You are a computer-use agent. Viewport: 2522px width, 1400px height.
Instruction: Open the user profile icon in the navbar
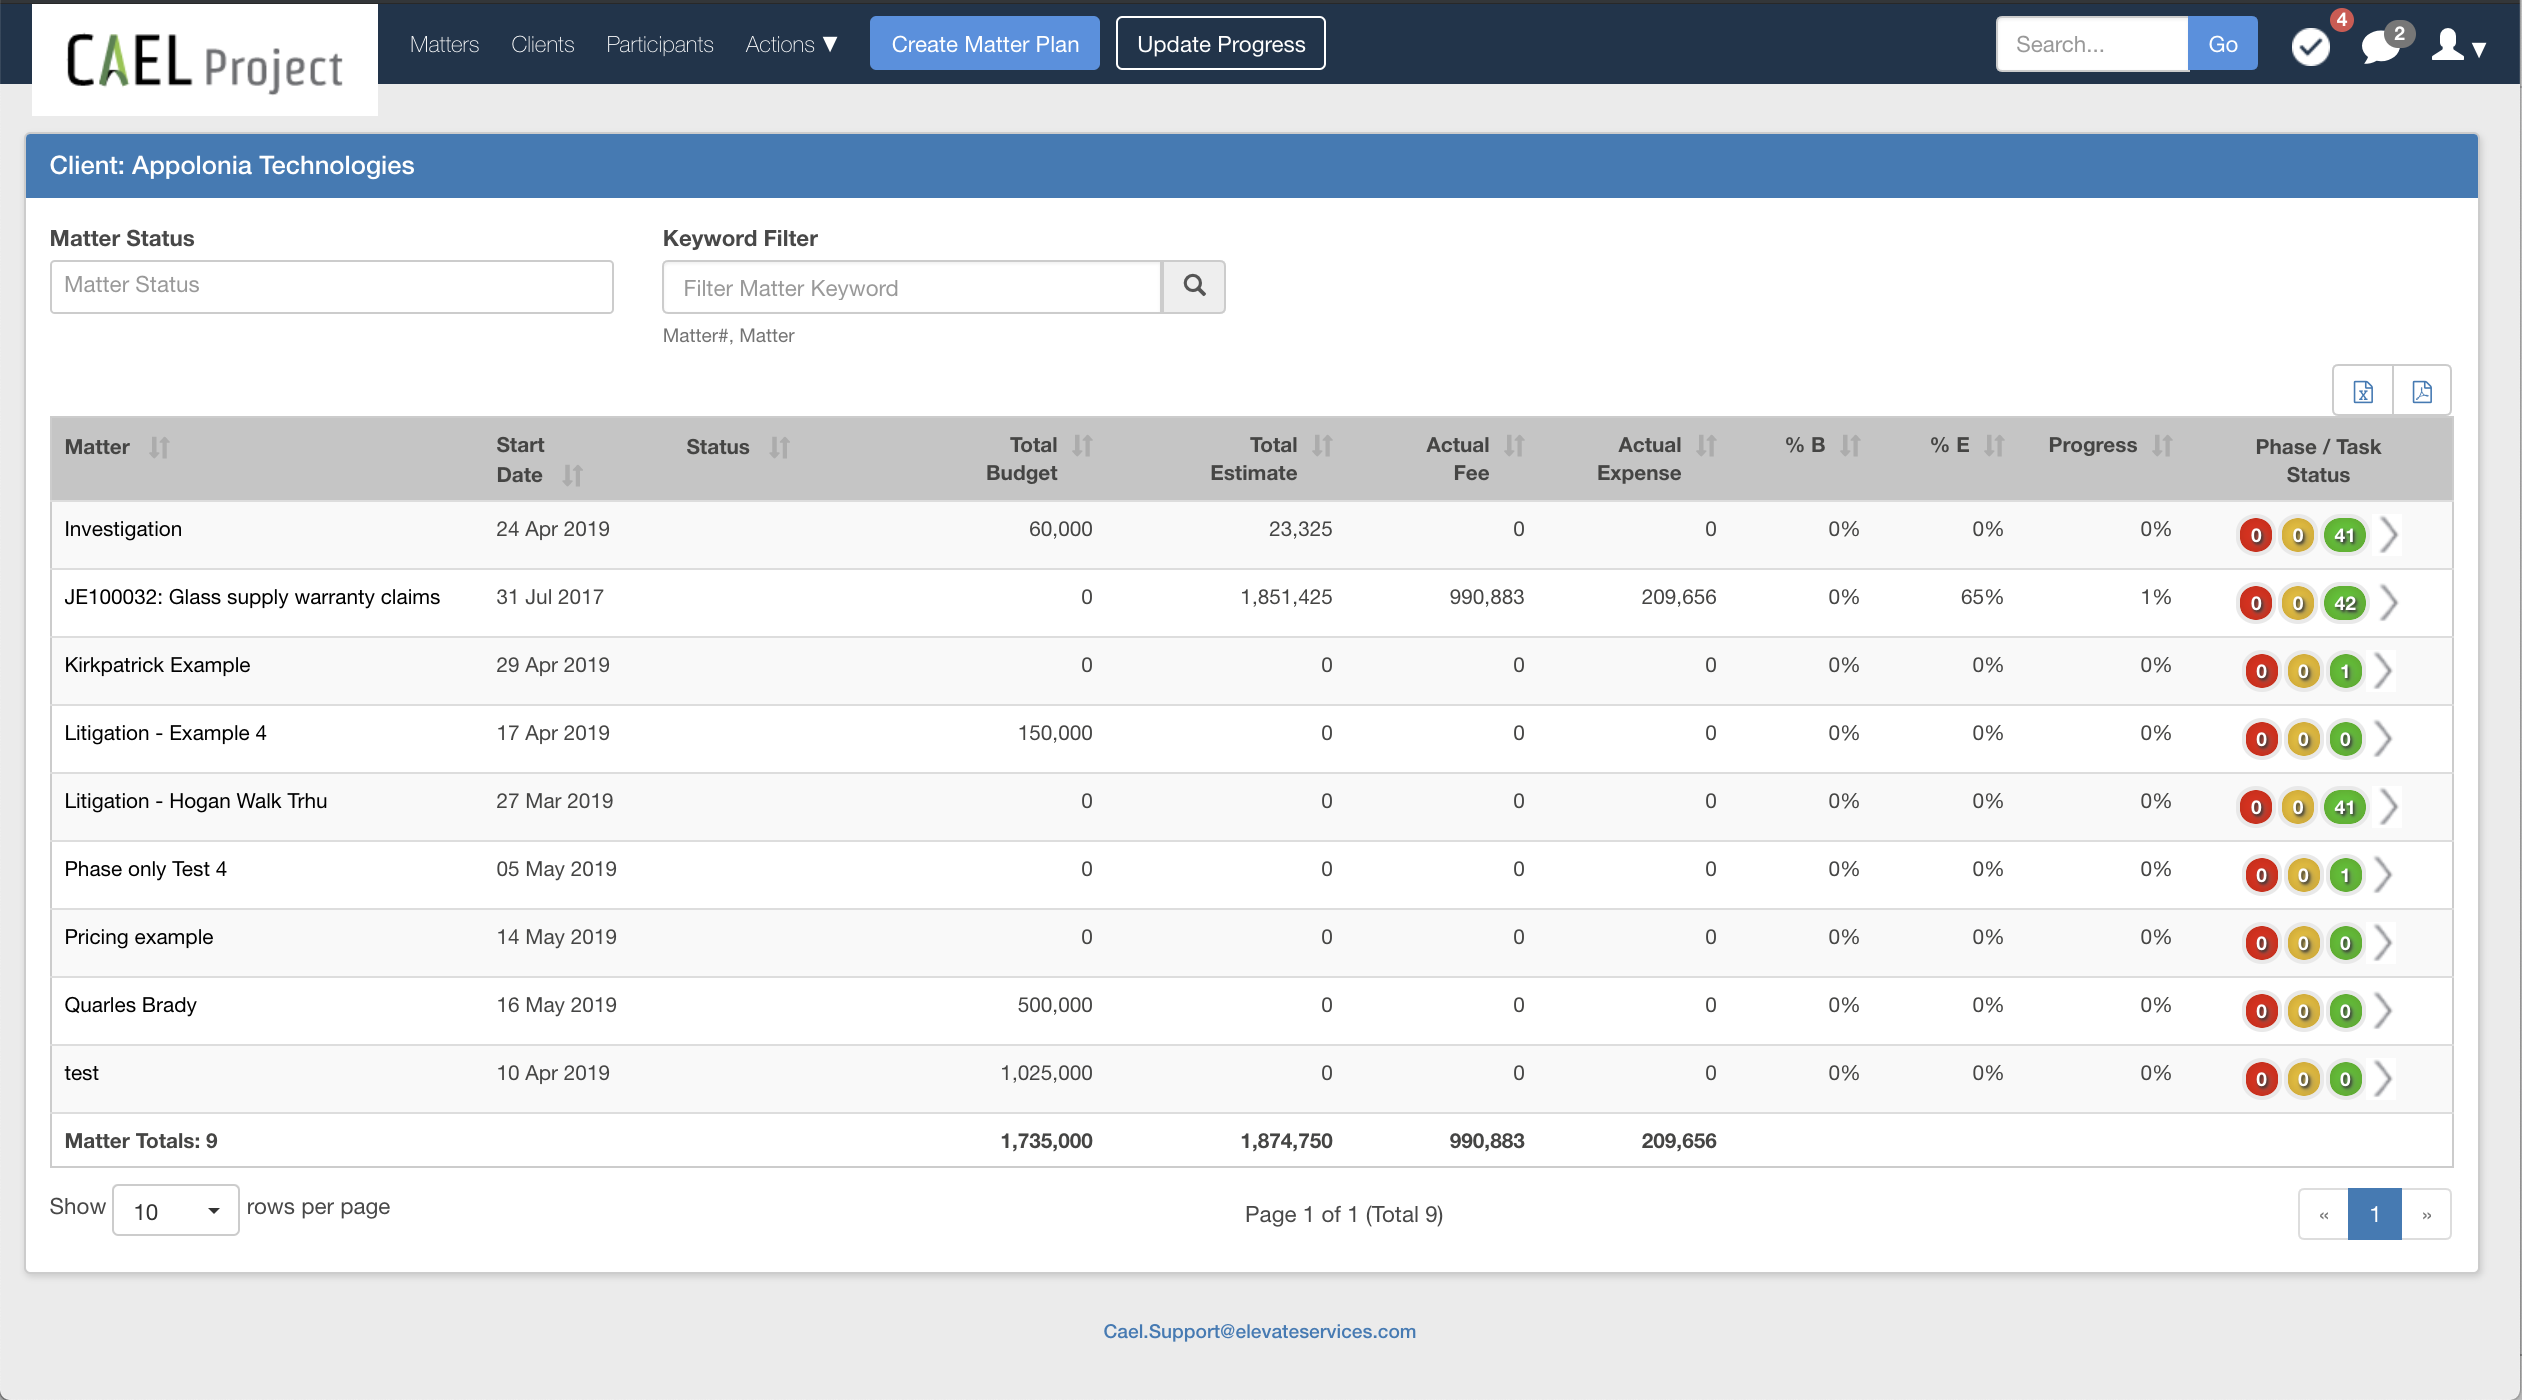tap(2447, 46)
